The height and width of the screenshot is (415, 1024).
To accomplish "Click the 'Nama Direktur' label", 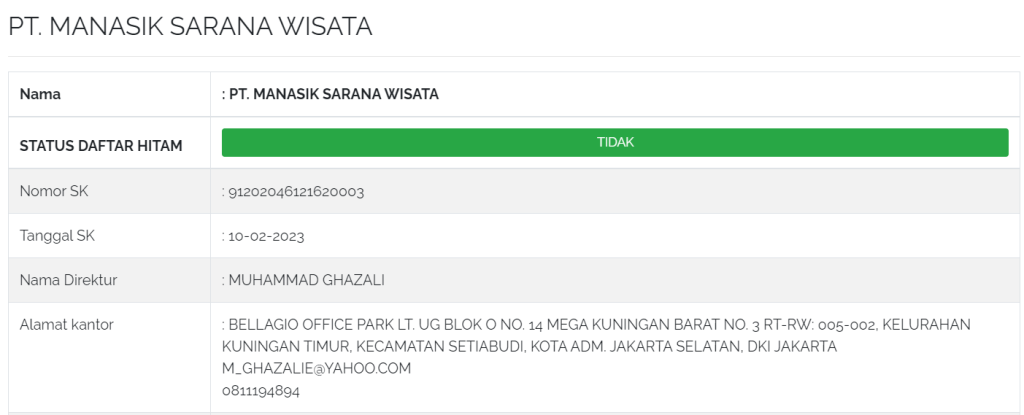I will coord(68,280).
